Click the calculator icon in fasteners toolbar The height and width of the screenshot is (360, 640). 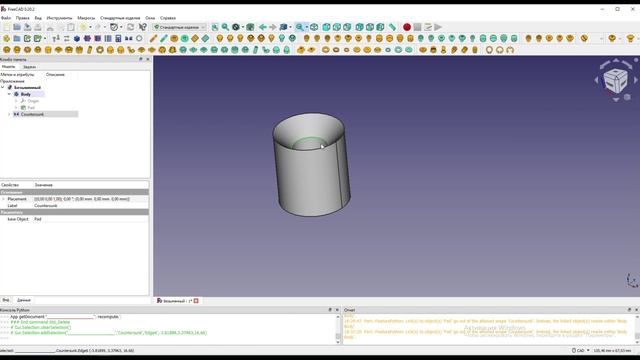click(118, 38)
